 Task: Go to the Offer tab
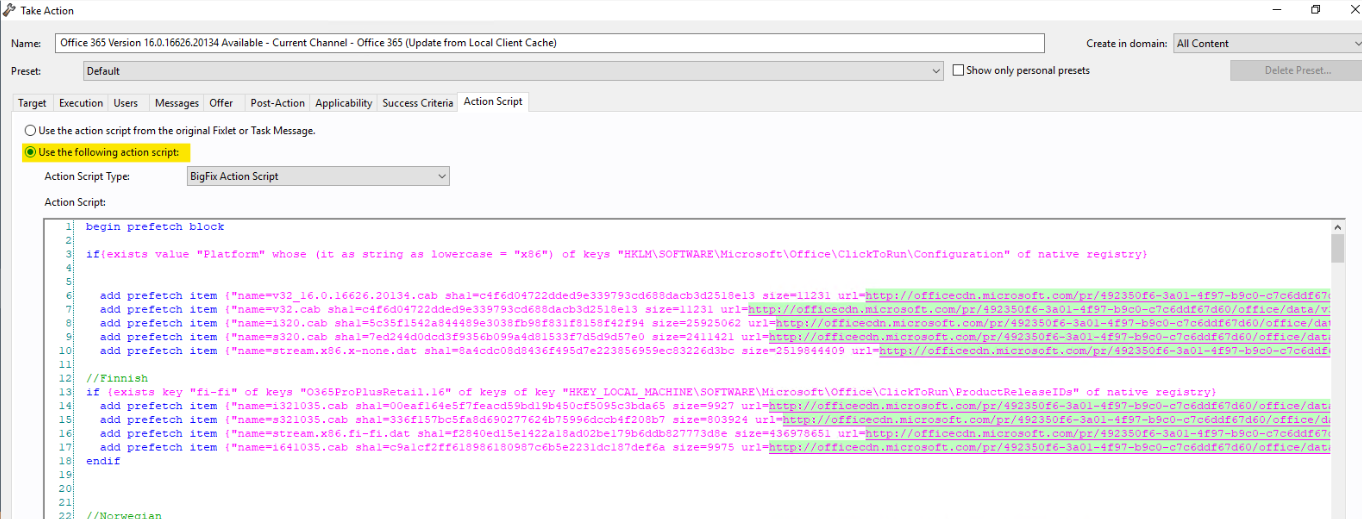tap(221, 103)
